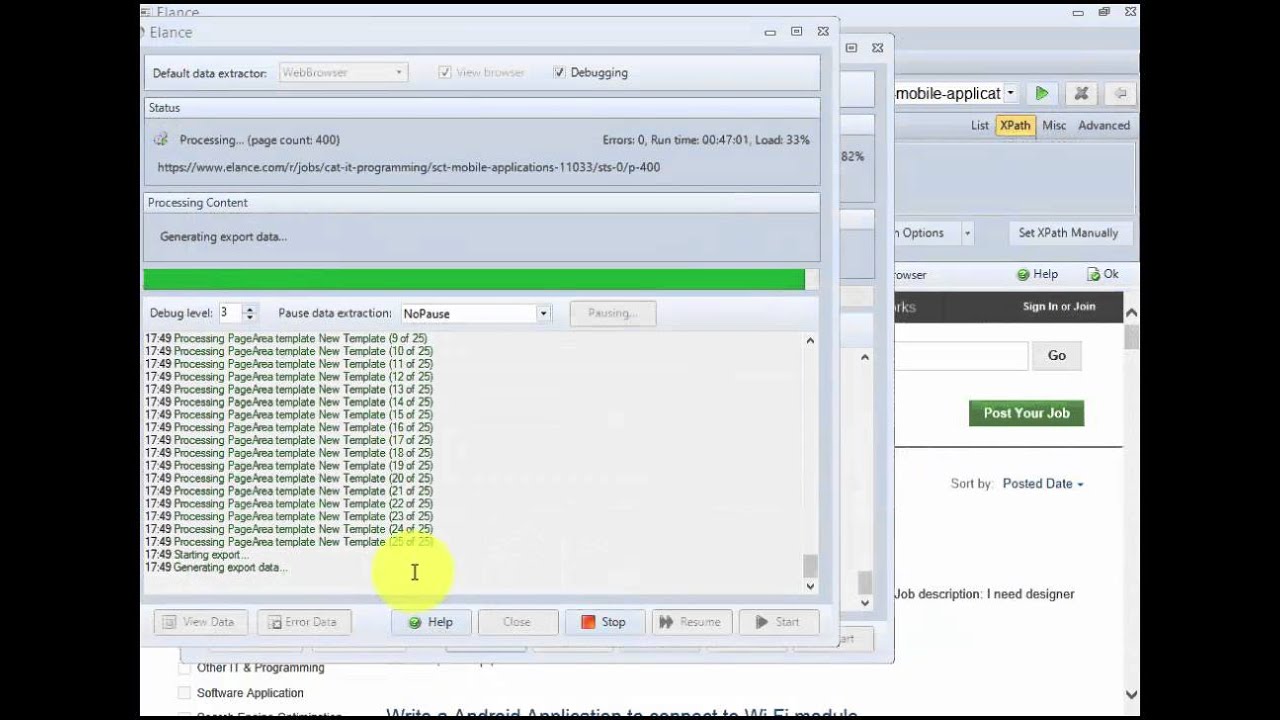Expand the URL dropdown in the background window
The image size is (1280, 720).
[1010, 93]
